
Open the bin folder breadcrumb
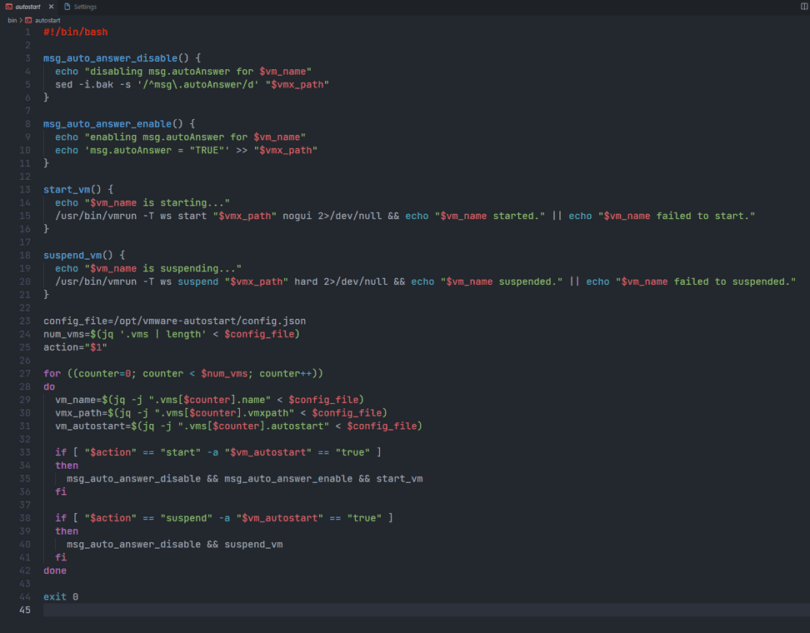[x=12, y=20]
